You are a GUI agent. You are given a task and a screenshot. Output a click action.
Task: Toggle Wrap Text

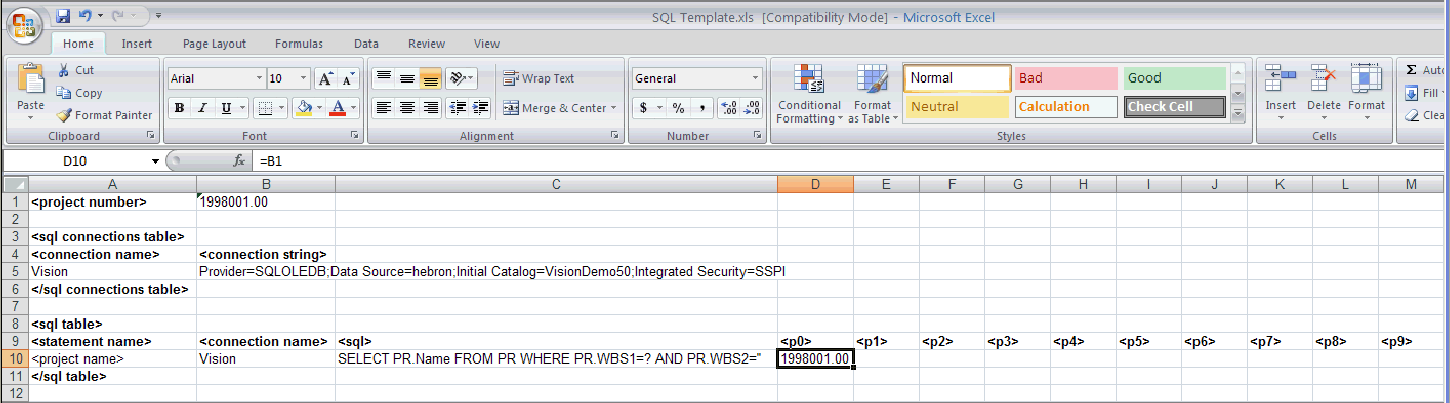[539, 79]
